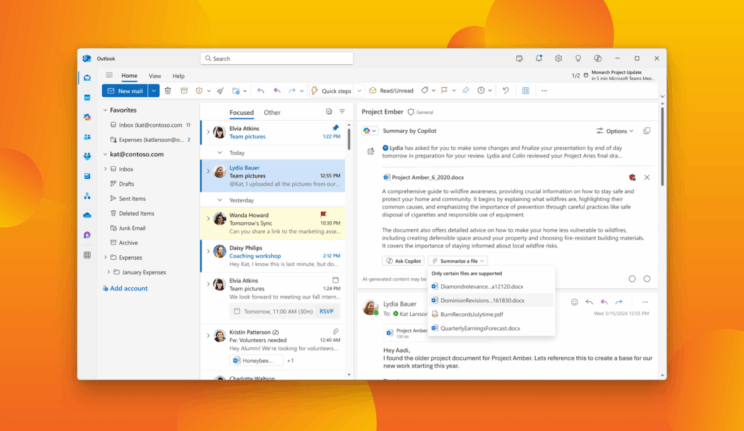Click the message list vertical scrollbar
744x431 pixels.
349,138
